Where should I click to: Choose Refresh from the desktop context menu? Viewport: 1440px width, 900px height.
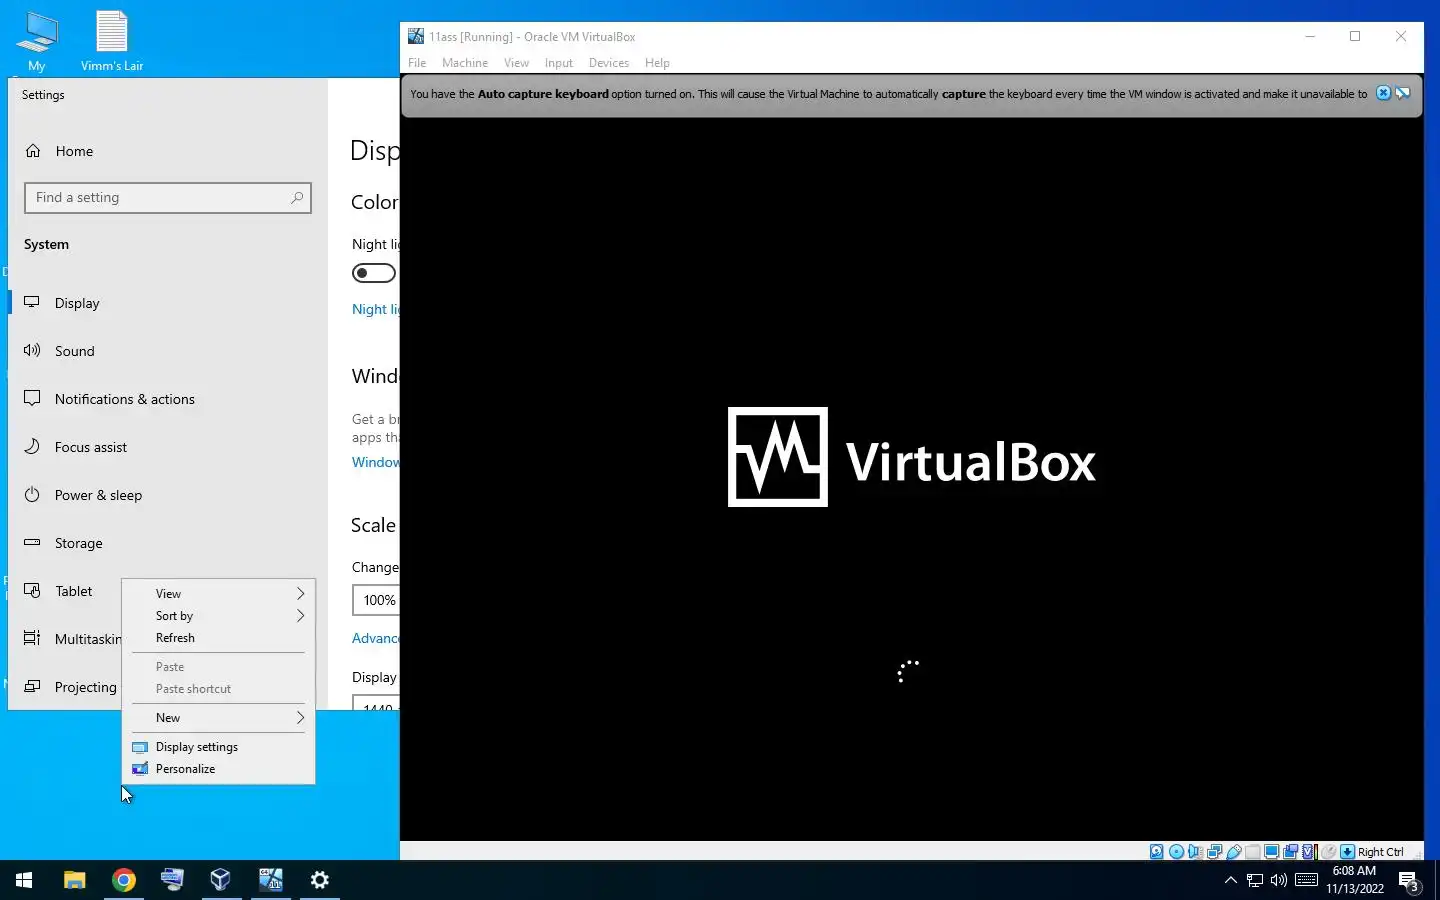tap(218, 638)
